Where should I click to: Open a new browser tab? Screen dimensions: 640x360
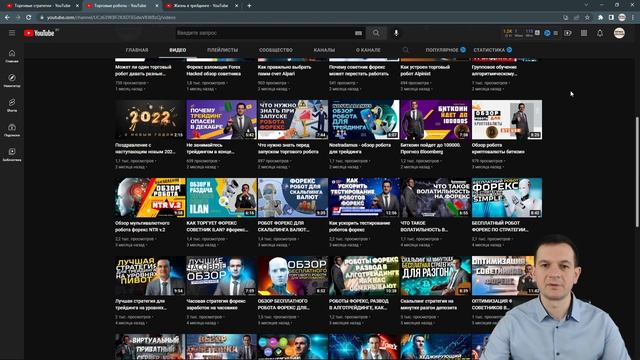(x=249, y=6)
